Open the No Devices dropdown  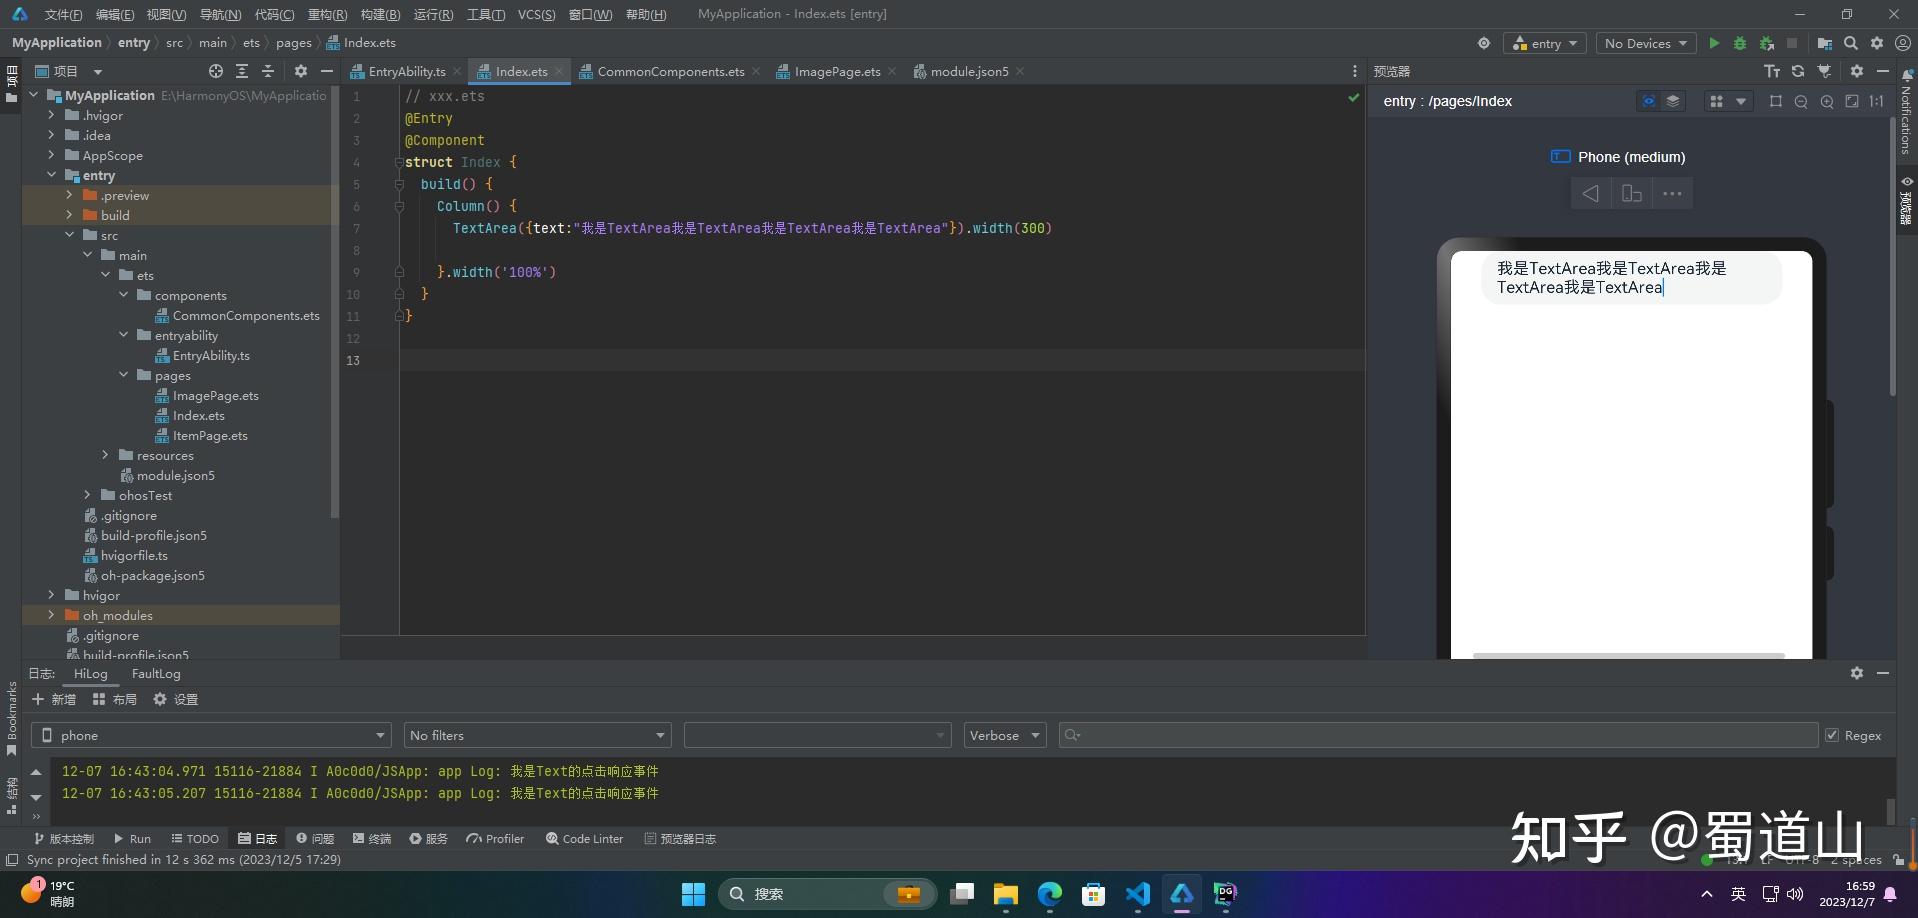tap(1645, 43)
